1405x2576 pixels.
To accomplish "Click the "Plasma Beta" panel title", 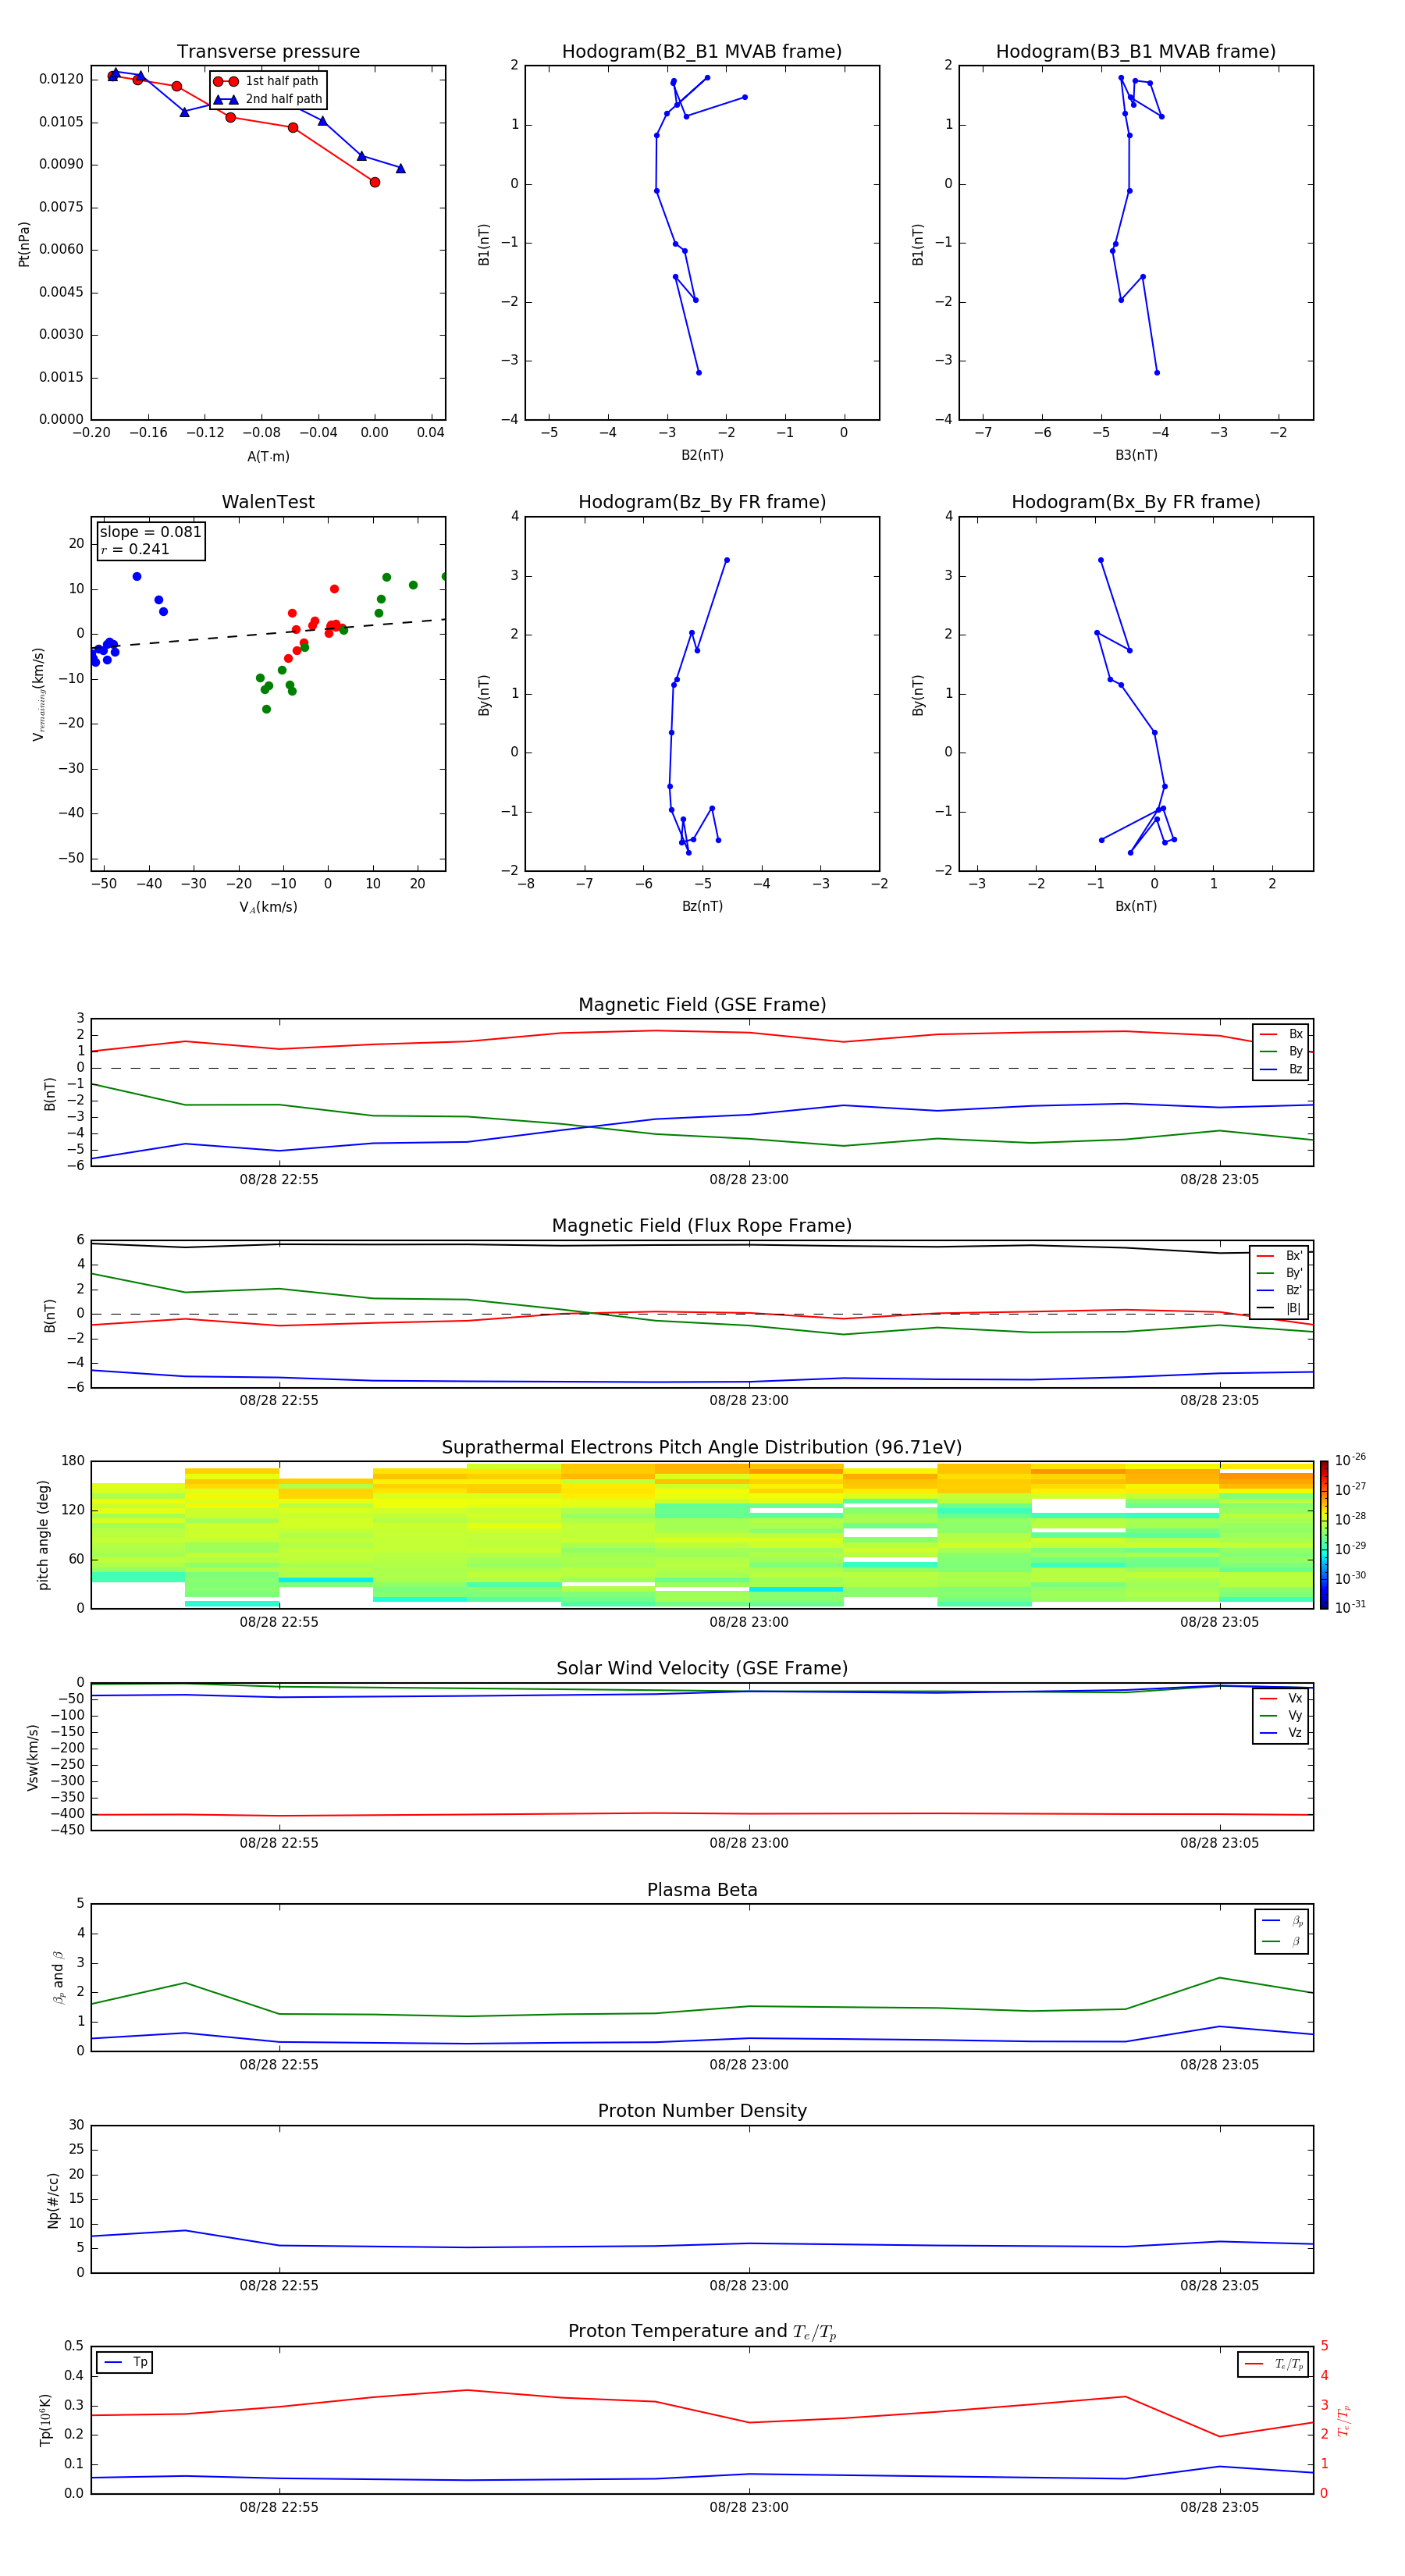I will pos(702,1891).
